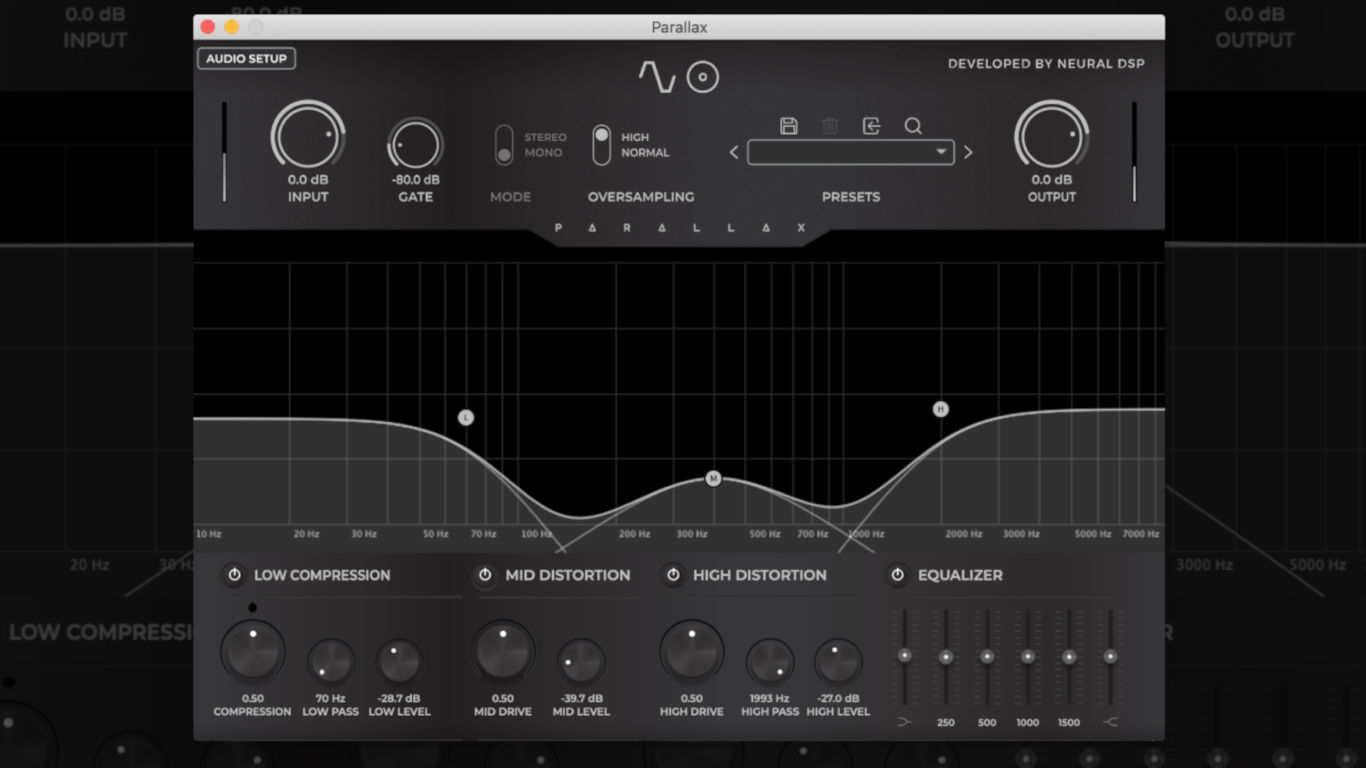
Task: Select the M band node on graph
Action: tap(713, 478)
